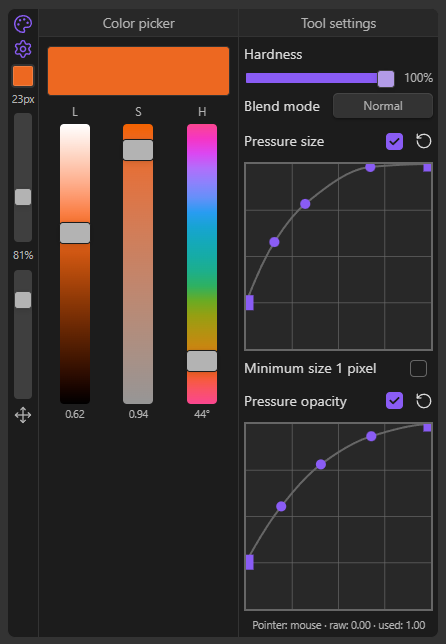This screenshot has height=644, width=446.
Task: Open the Blend mode Normal dropdown
Action: pos(383,106)
